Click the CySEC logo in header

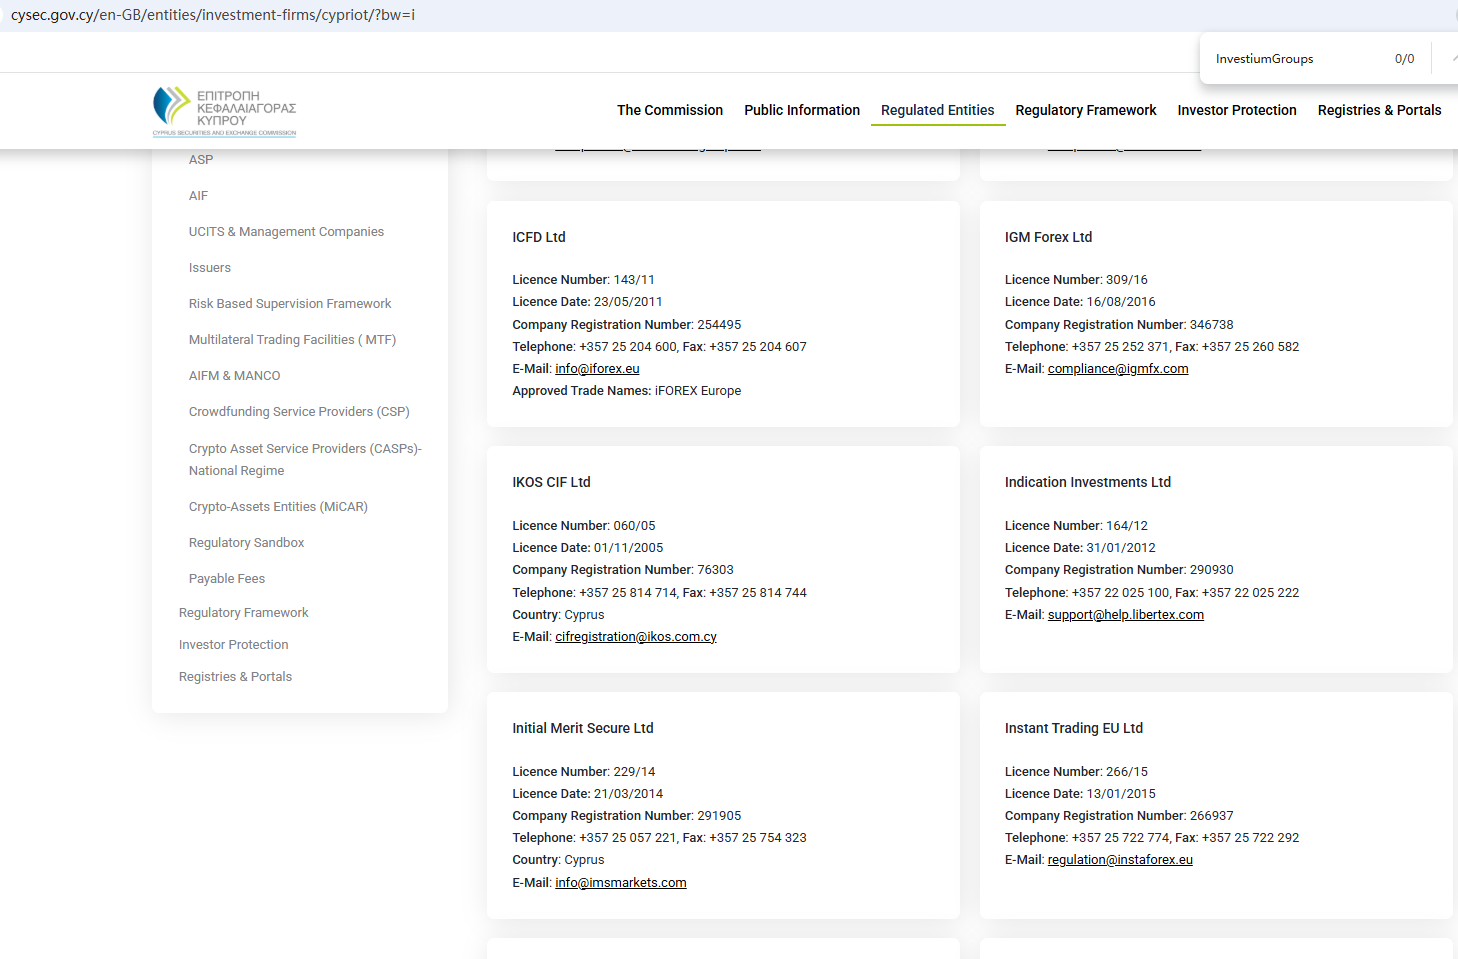[224, 111]
